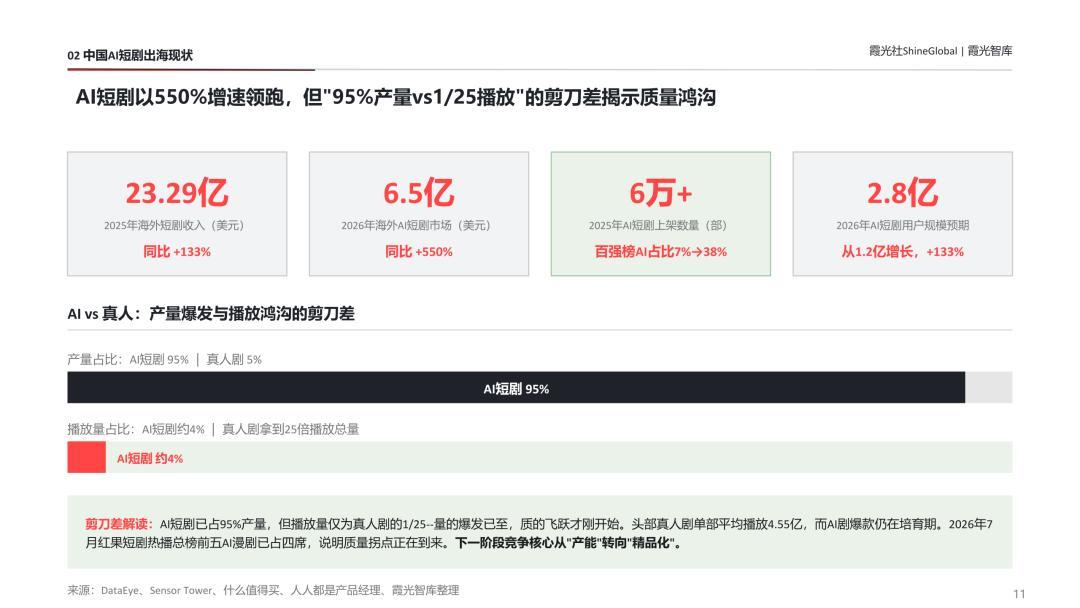Click the section header "02 中国AI短剧出海现状"
The height and width of the screenshot is (608, 1080).
(129, 55)
